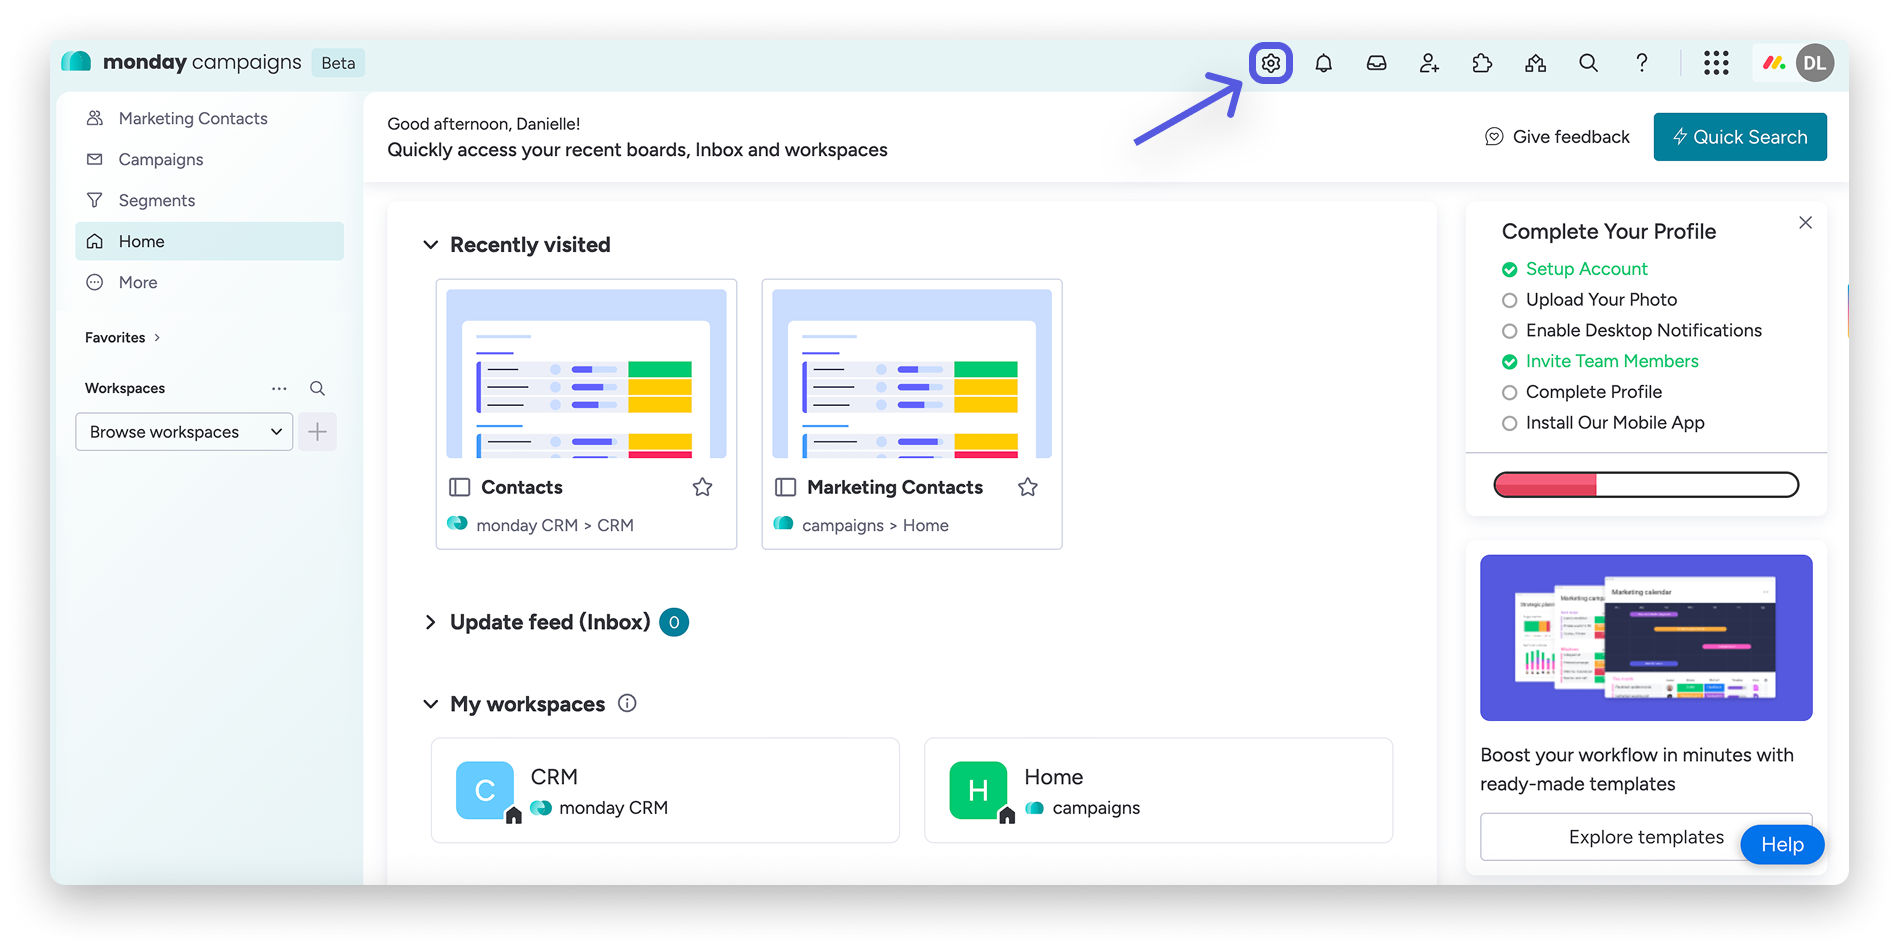Open the Help chat button
1899x950 pixels.
click(x=1782, y=845)
